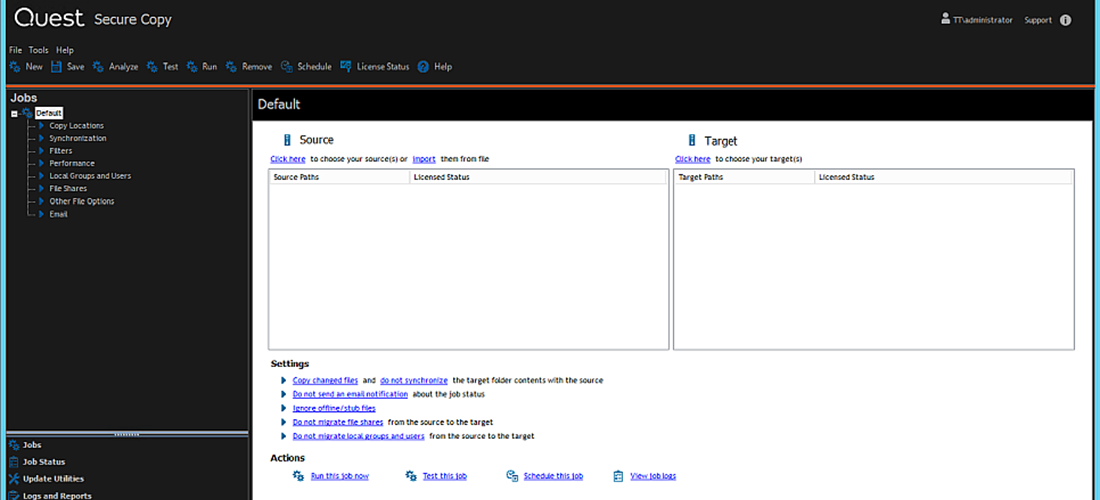This screenshot has height=500, width=1100.
Task: Click the Run toolbar icon
Action: [x=192, y=67]
